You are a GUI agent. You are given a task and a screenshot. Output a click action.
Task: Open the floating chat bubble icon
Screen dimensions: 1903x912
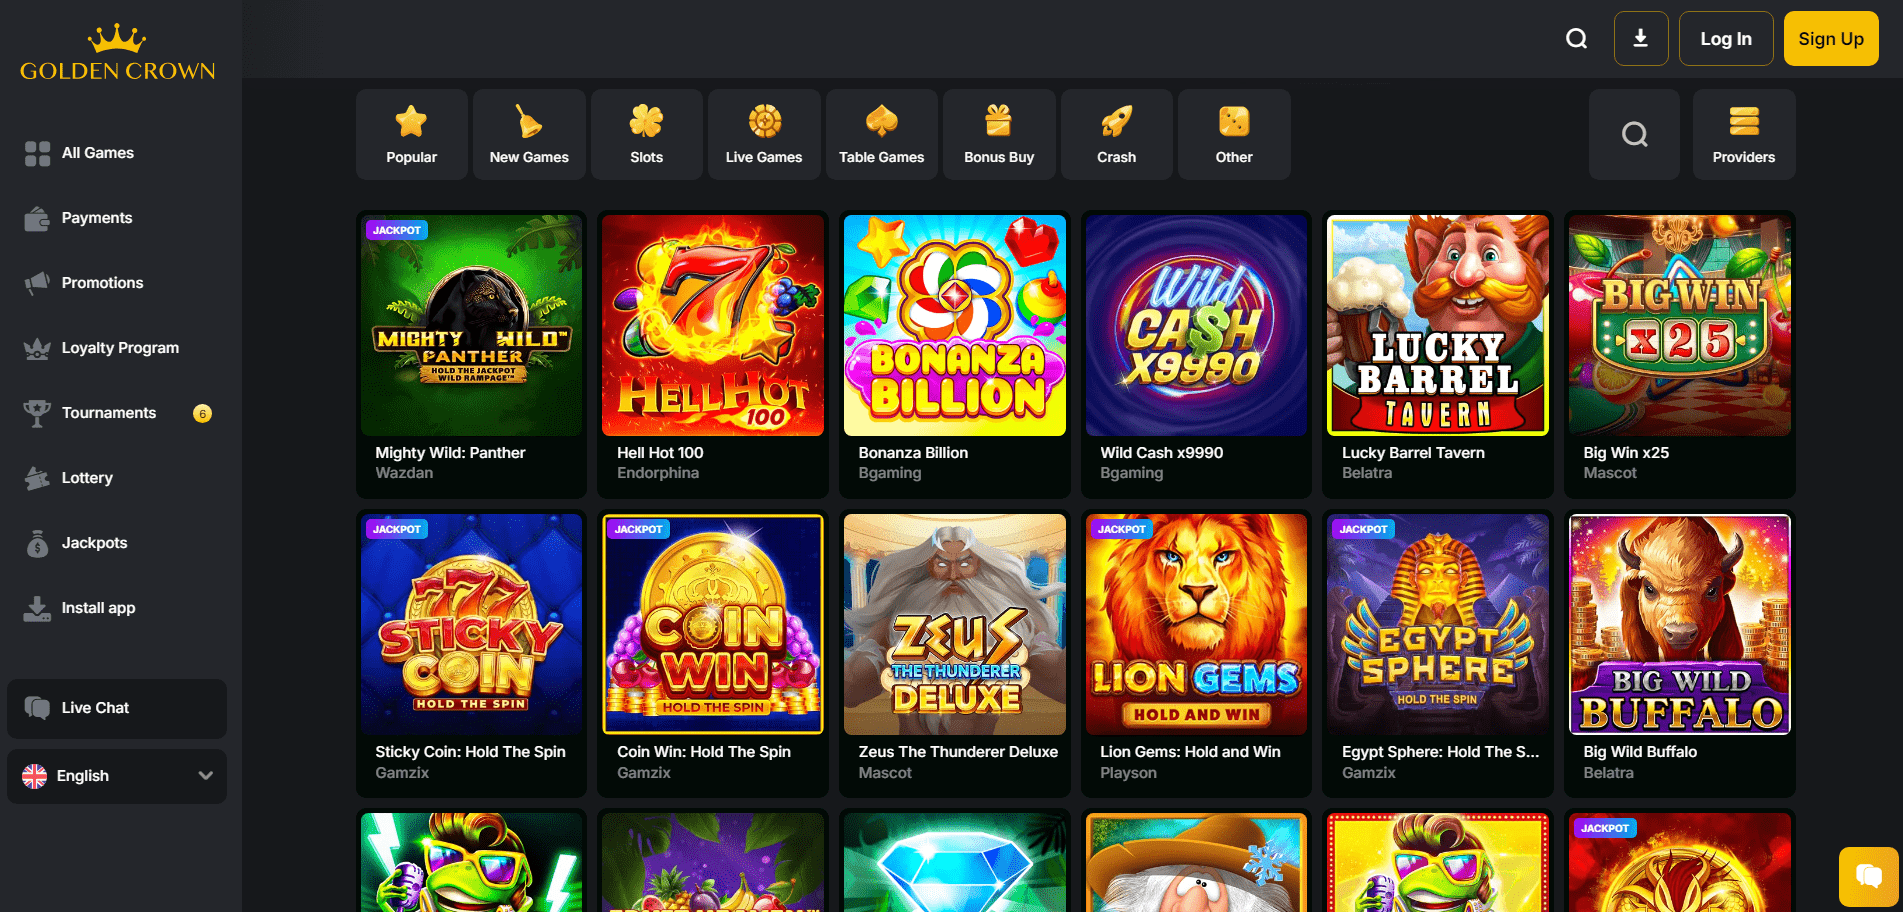pyautogui.click(x=1868, y=877)
